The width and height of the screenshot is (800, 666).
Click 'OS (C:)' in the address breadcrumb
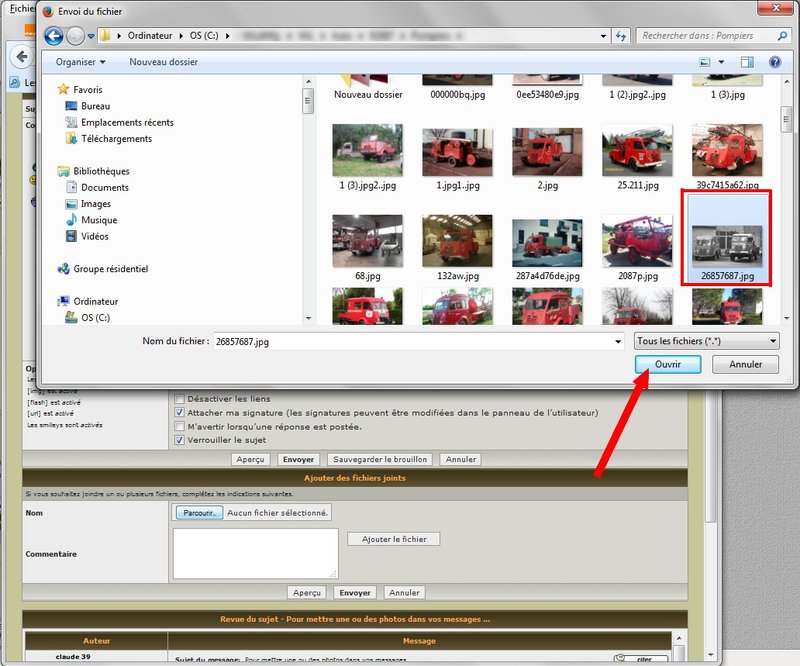click(207, 36)
